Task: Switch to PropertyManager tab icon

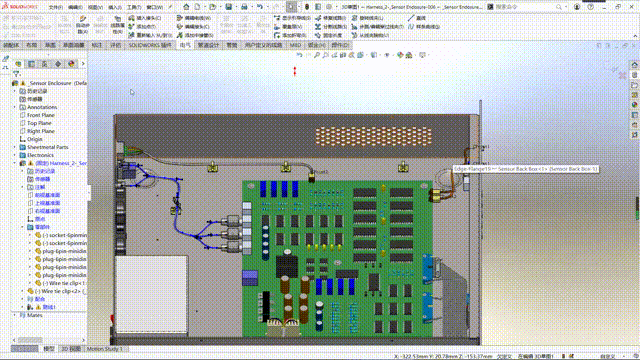Action: (31, 64)
